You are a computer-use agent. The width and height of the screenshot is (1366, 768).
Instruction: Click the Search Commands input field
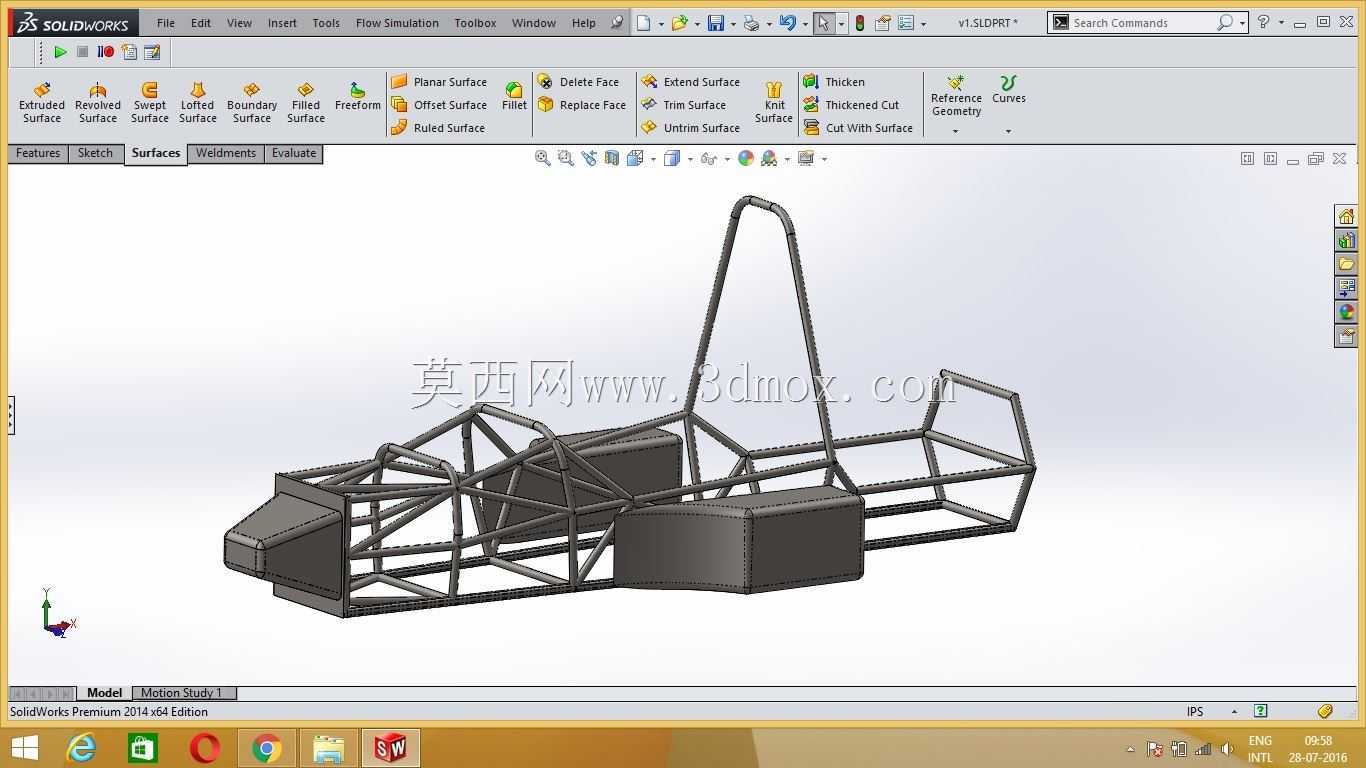(1143, 22)
